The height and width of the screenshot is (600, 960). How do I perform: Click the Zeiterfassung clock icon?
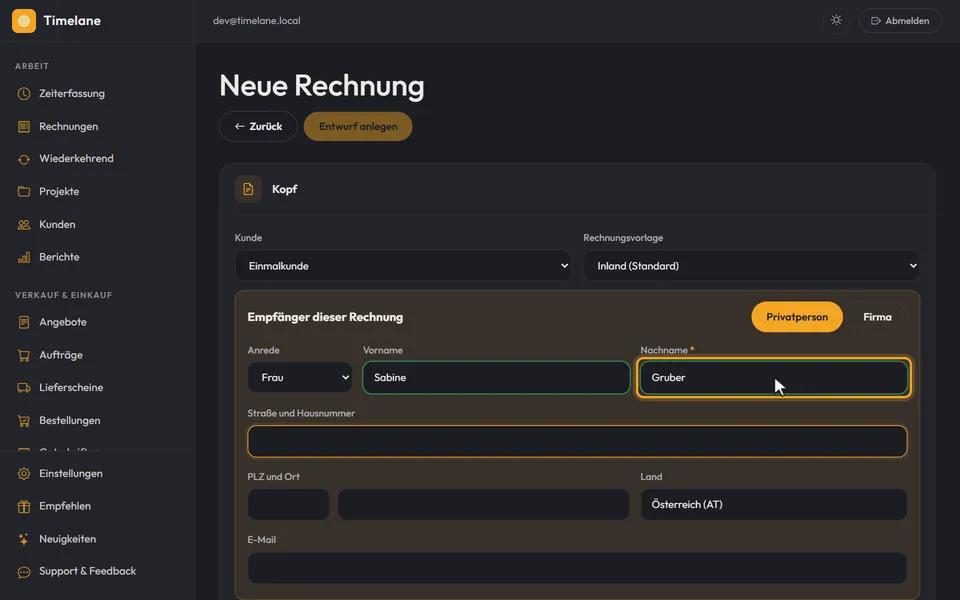click(24, 94)
